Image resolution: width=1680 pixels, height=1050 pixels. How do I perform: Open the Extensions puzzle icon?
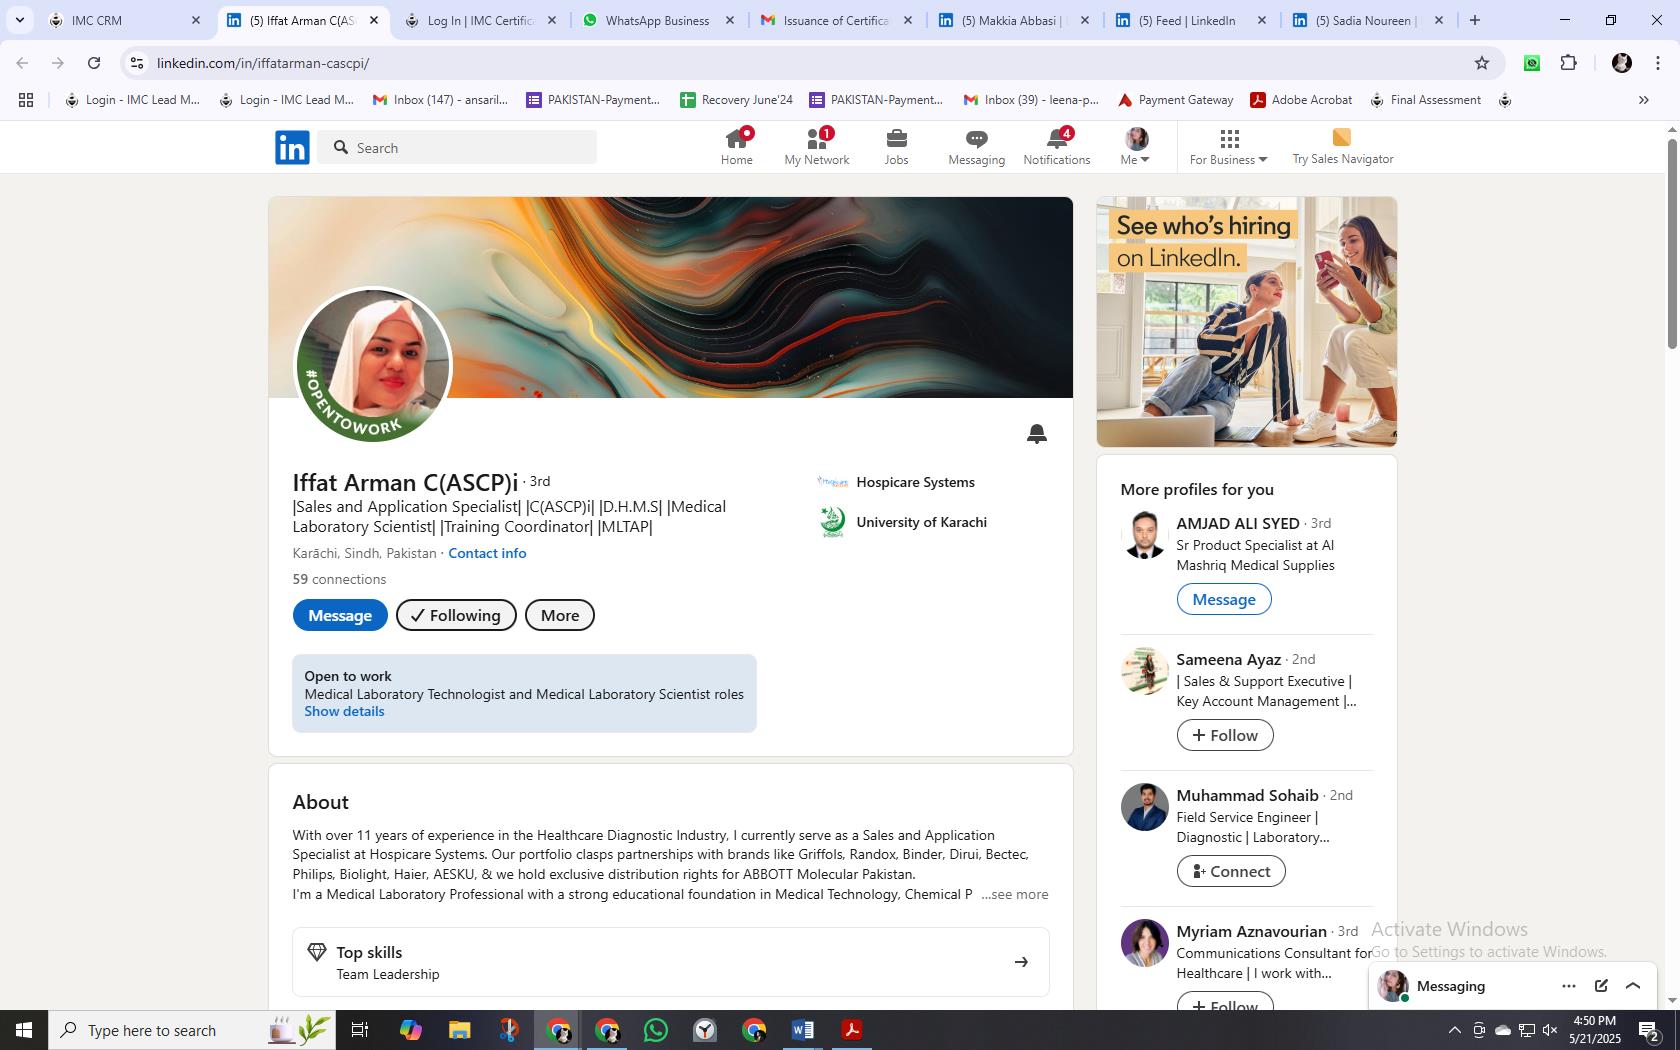point(1569,63)
